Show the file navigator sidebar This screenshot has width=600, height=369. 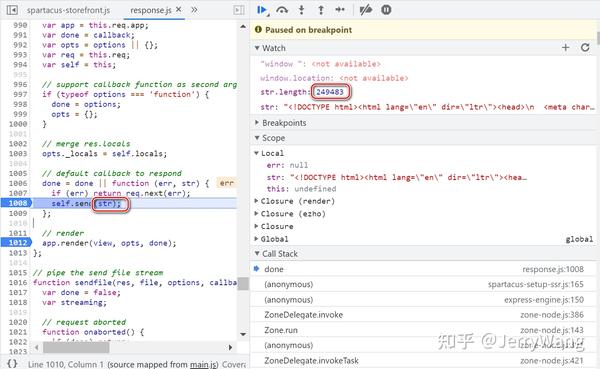pos(12,10)
